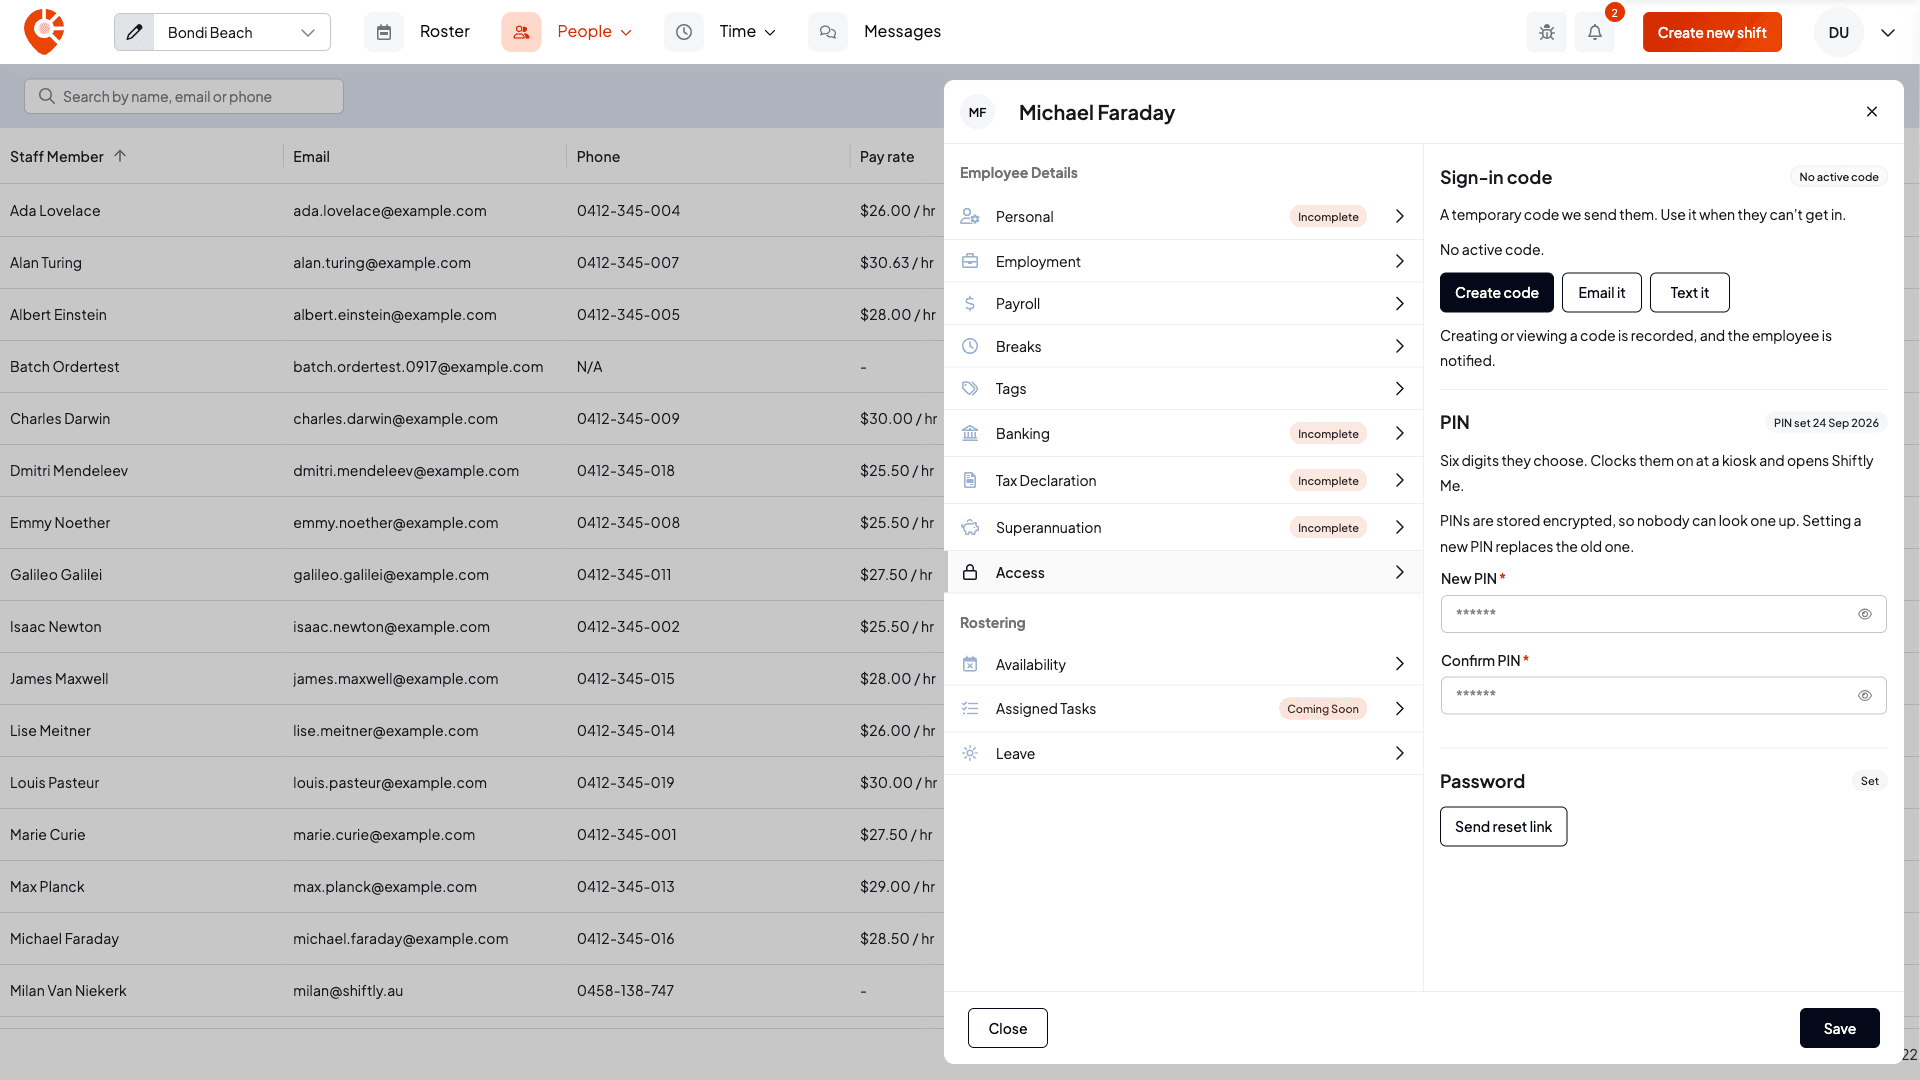Click the bug report icon

point(1547,32)
